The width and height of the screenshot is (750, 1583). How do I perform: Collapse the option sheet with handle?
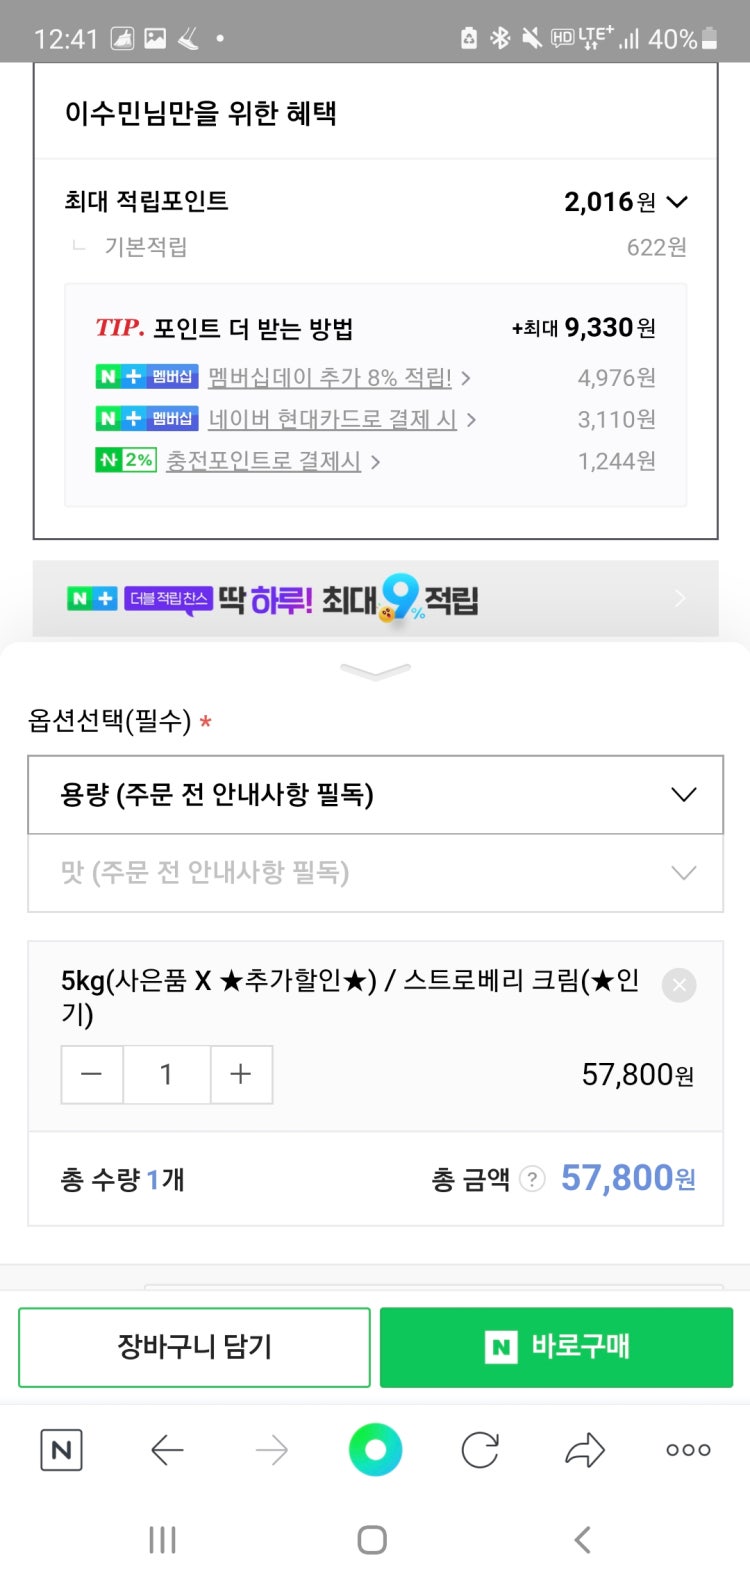point(375,671)
